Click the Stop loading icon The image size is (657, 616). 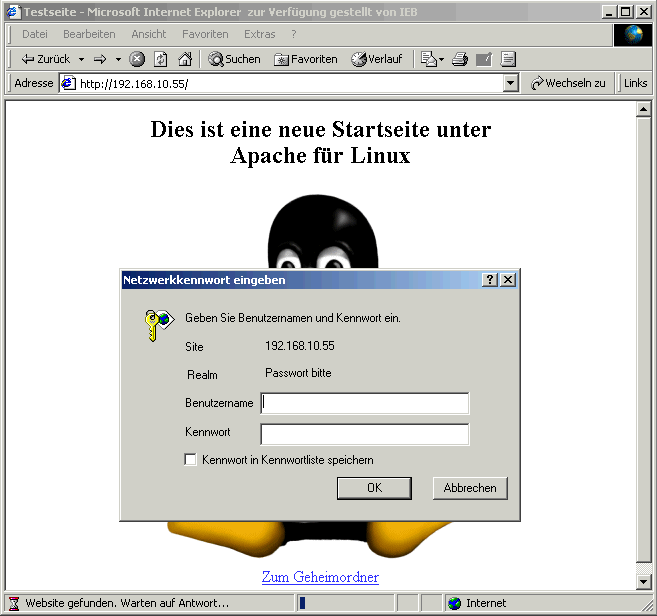pyautogui.click(x=137, y=59)
